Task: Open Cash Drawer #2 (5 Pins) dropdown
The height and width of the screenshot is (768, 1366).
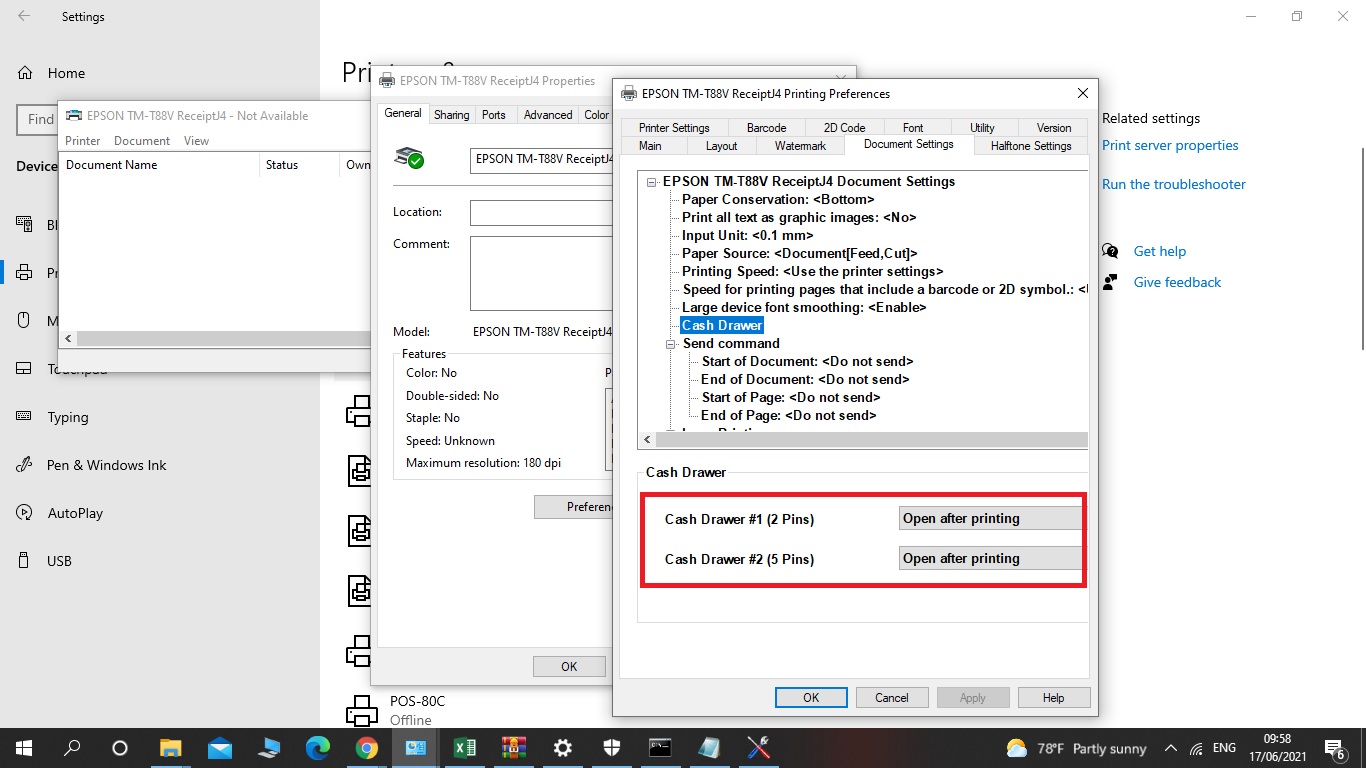Action: [x=990, y=558]
